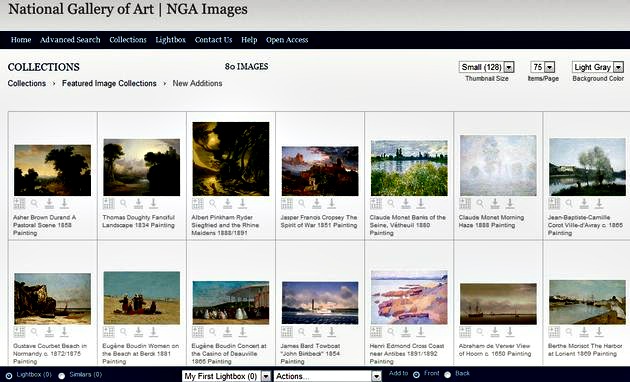Magnify Cropsey's The Spirit of War

[302, 204]
